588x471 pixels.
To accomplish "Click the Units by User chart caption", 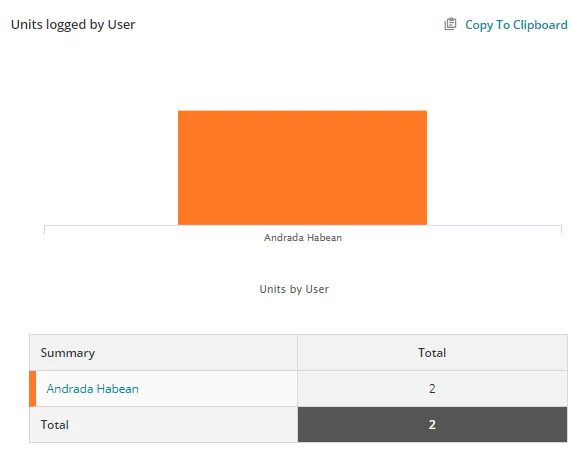I will click(294, 289).
